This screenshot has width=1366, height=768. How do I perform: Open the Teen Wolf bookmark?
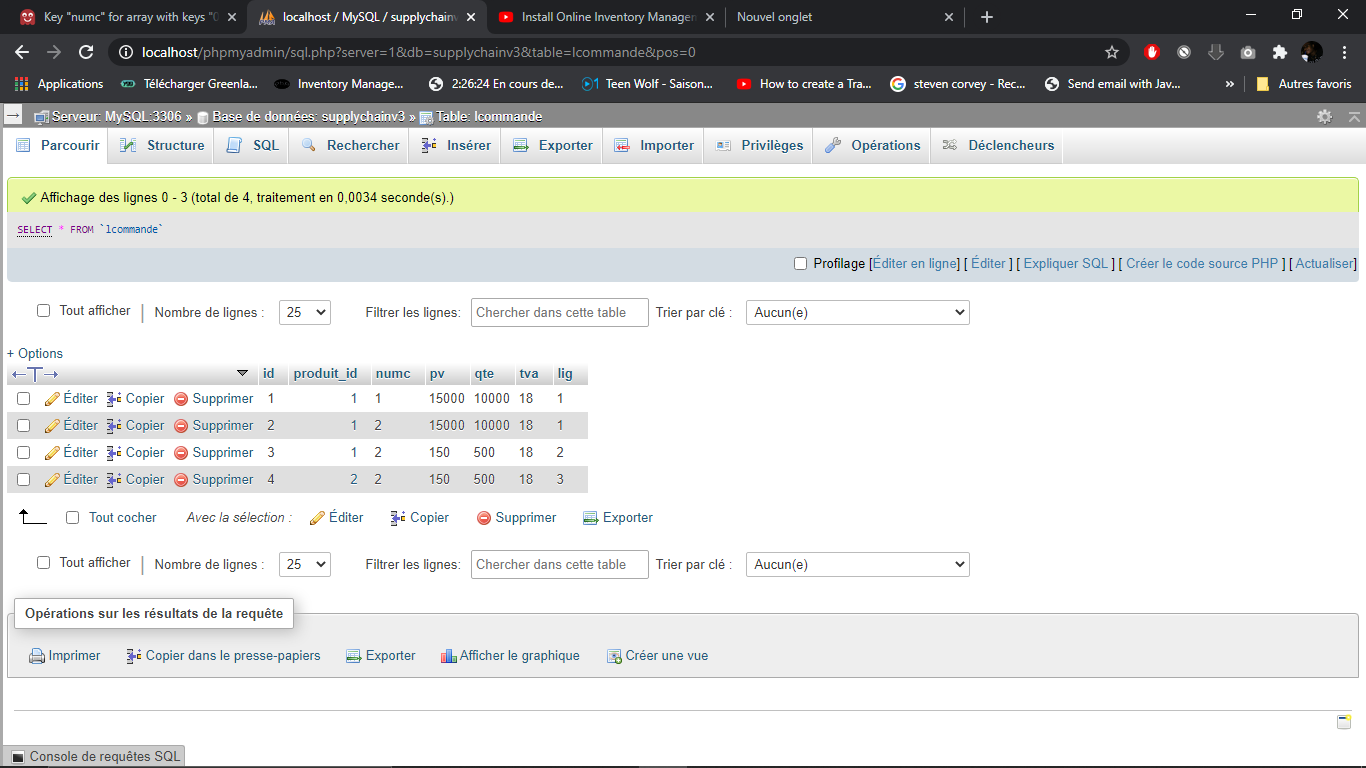click(x=648, y=84)
